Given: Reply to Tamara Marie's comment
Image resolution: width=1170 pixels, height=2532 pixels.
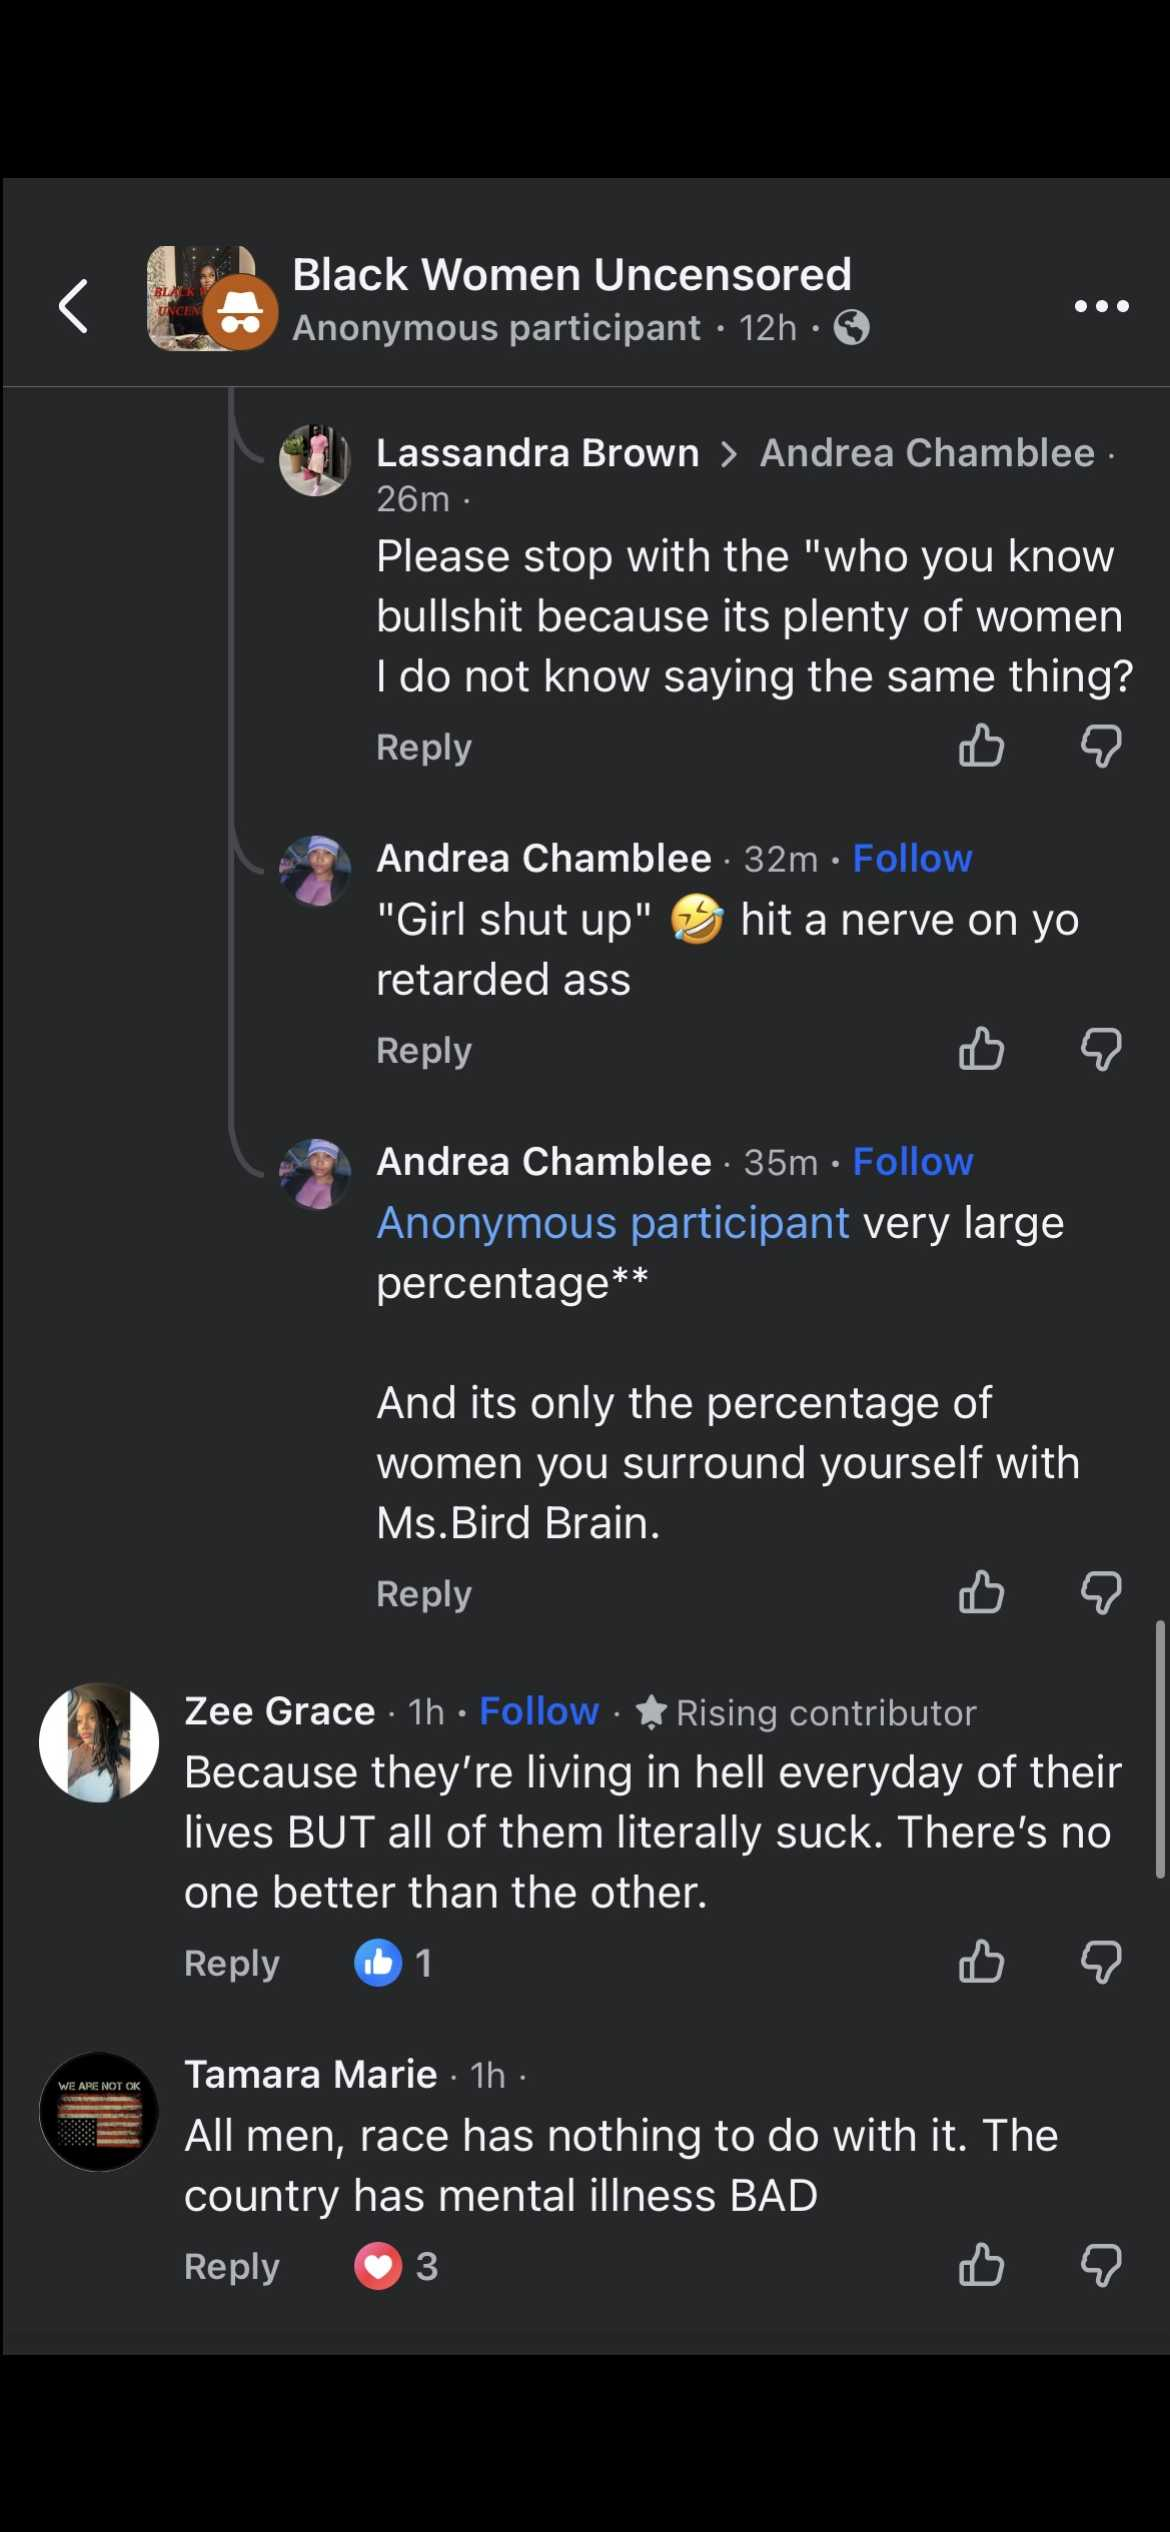Looking at the screenshot, I should [x=231, y=2266].
